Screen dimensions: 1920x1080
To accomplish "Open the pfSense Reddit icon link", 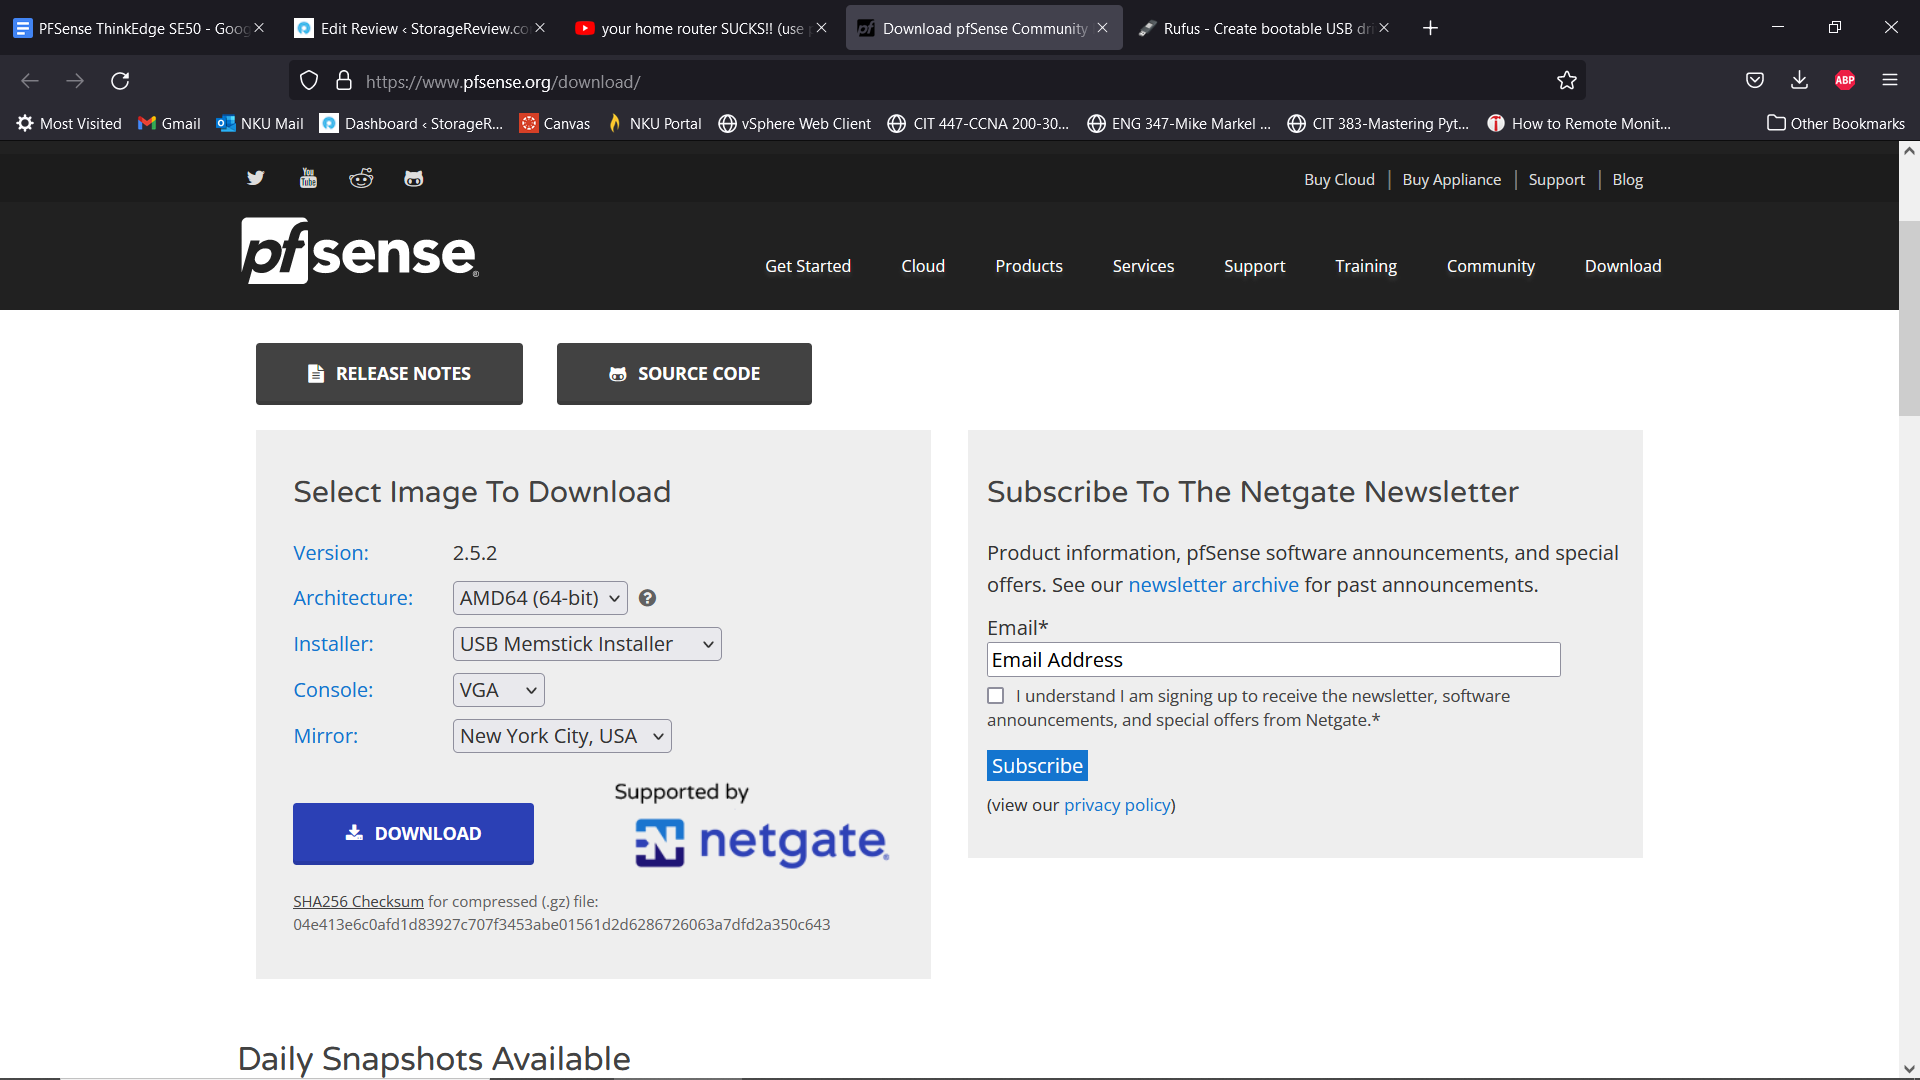I will click(x=361, y=178).
